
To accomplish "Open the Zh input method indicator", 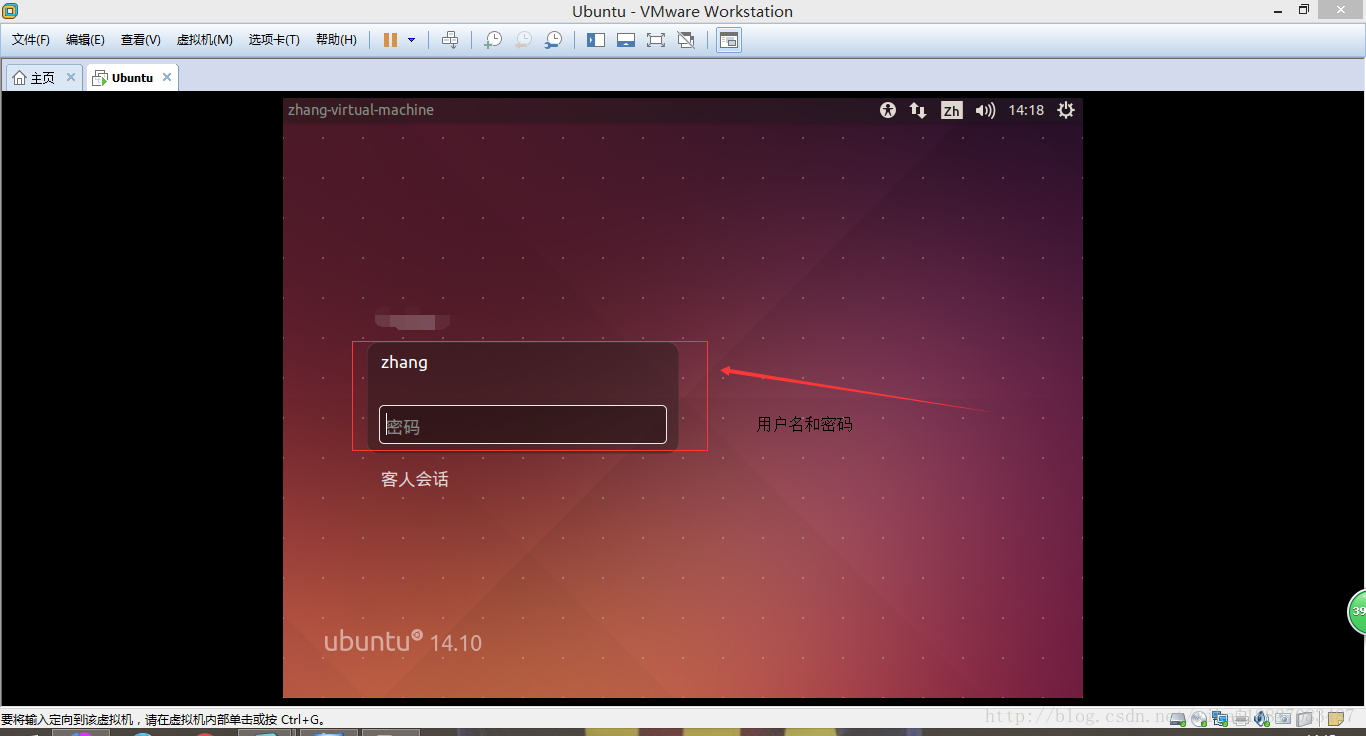I will point(952,110).
